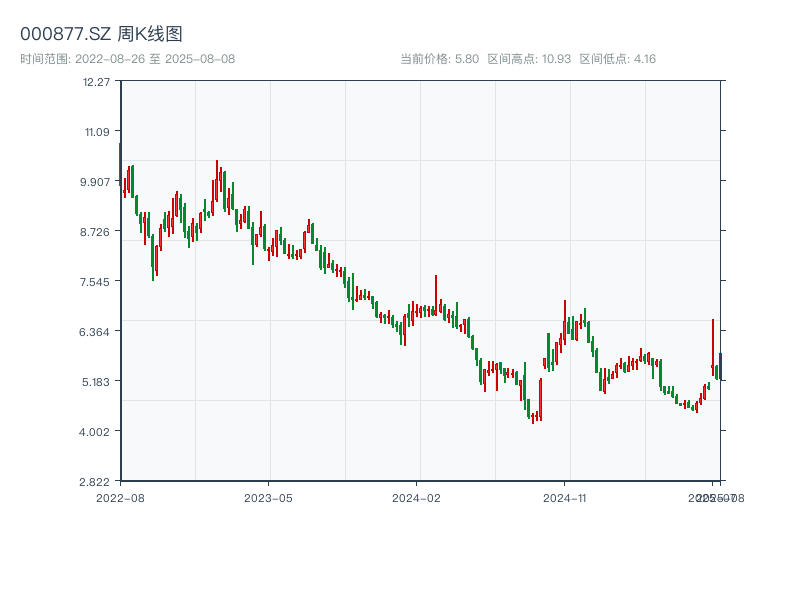This screenshot has height=600, width=800.
Task: Click the 8.726 y-axis tick label
Action: coord(96,231)
